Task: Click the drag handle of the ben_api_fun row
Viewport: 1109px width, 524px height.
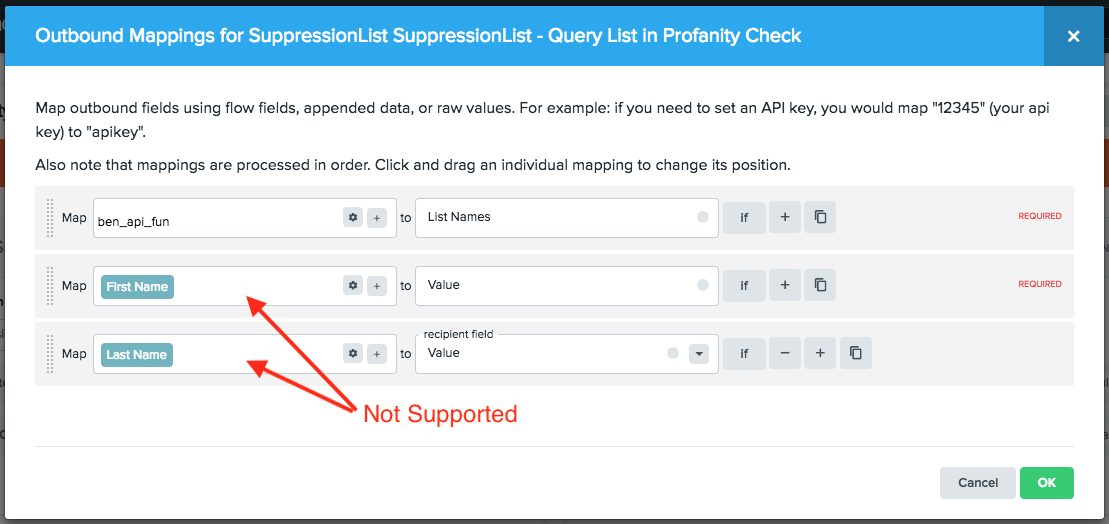Action: point(49,217)
